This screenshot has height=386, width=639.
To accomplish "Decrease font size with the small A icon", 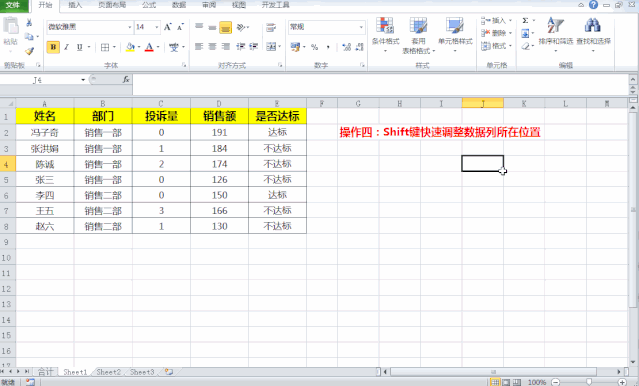I will pyautogui.click(x=180, y=27).
